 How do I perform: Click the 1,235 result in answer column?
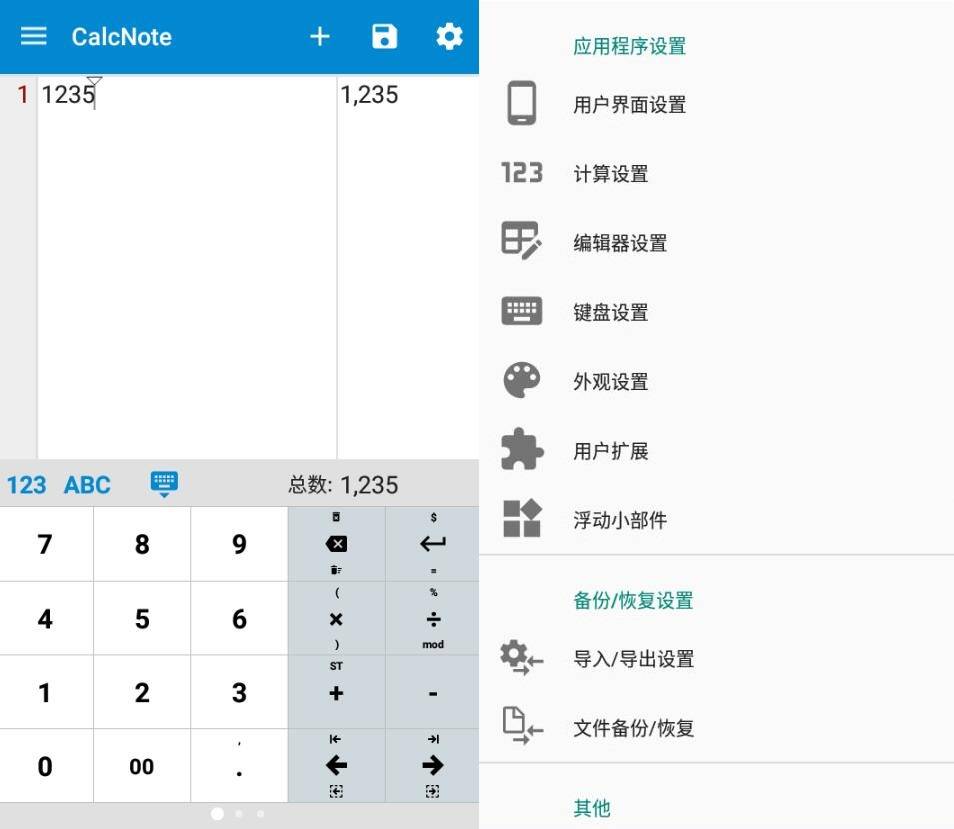coord(369,94)
